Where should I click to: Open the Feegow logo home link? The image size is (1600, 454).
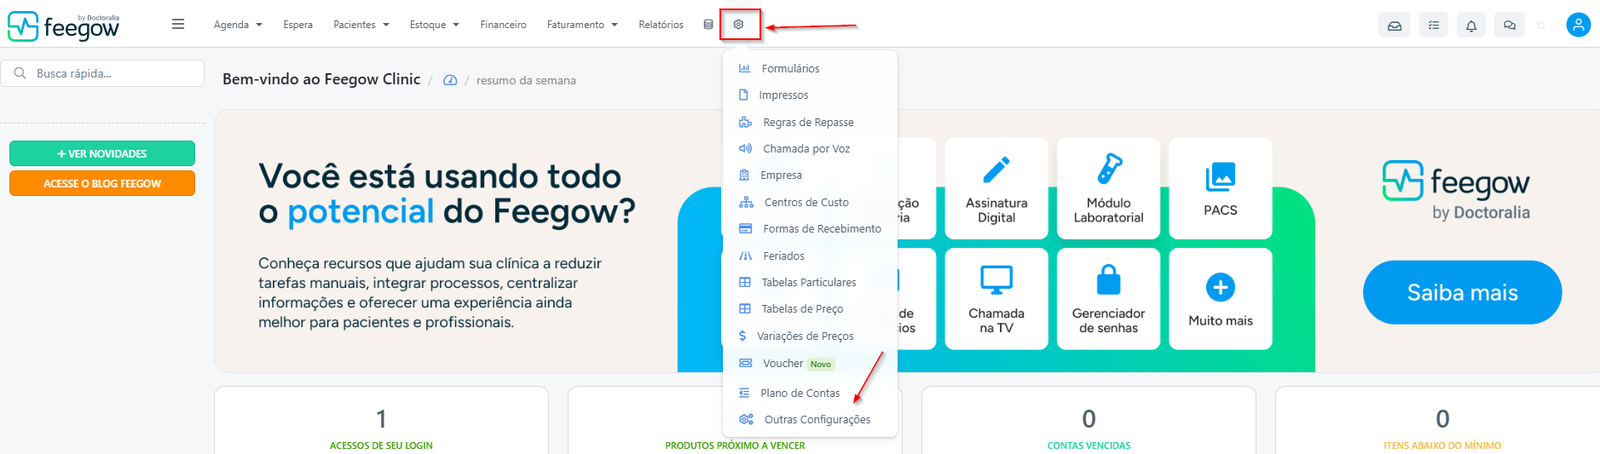point(64,26)
